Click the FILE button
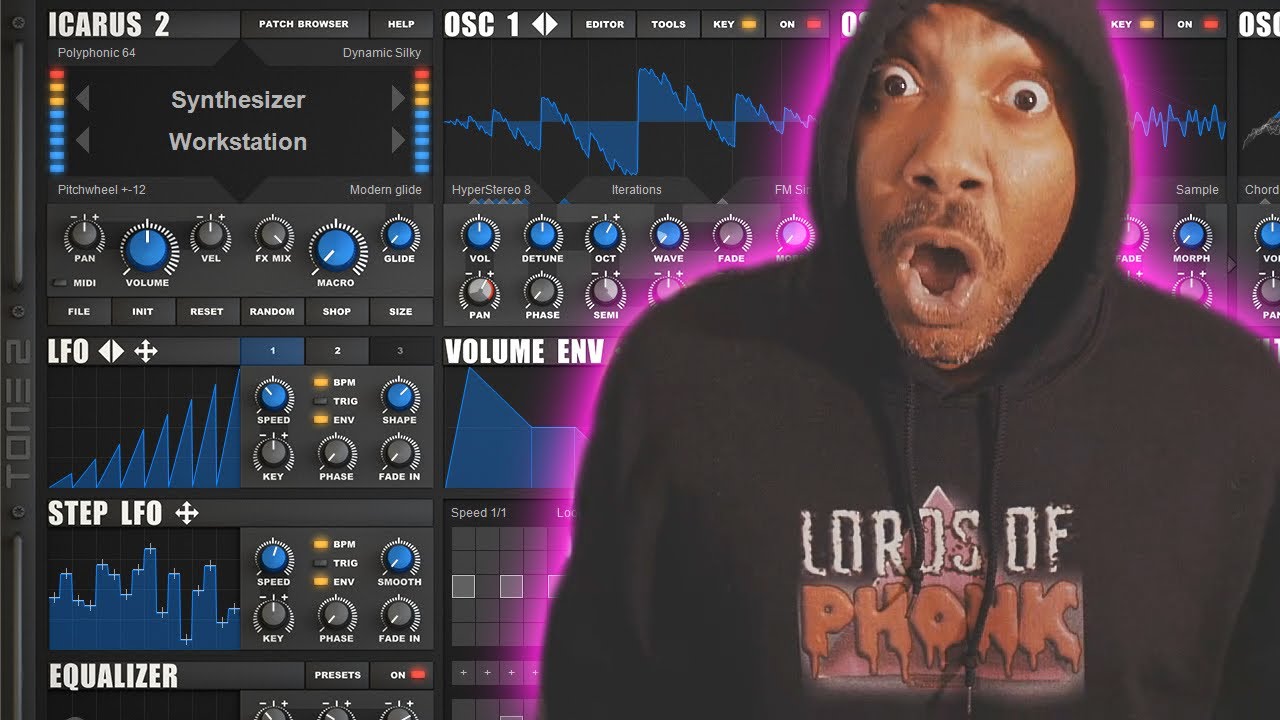 (79, 311)
